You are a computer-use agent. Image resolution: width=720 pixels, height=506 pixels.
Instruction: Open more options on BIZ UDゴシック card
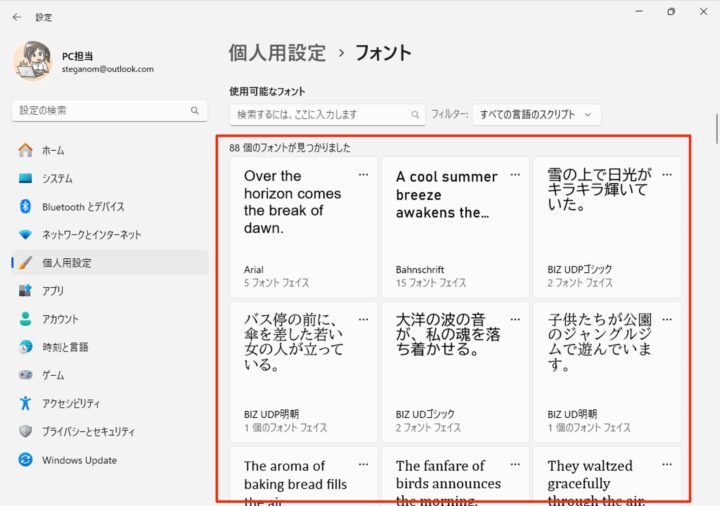click(515, 319)
